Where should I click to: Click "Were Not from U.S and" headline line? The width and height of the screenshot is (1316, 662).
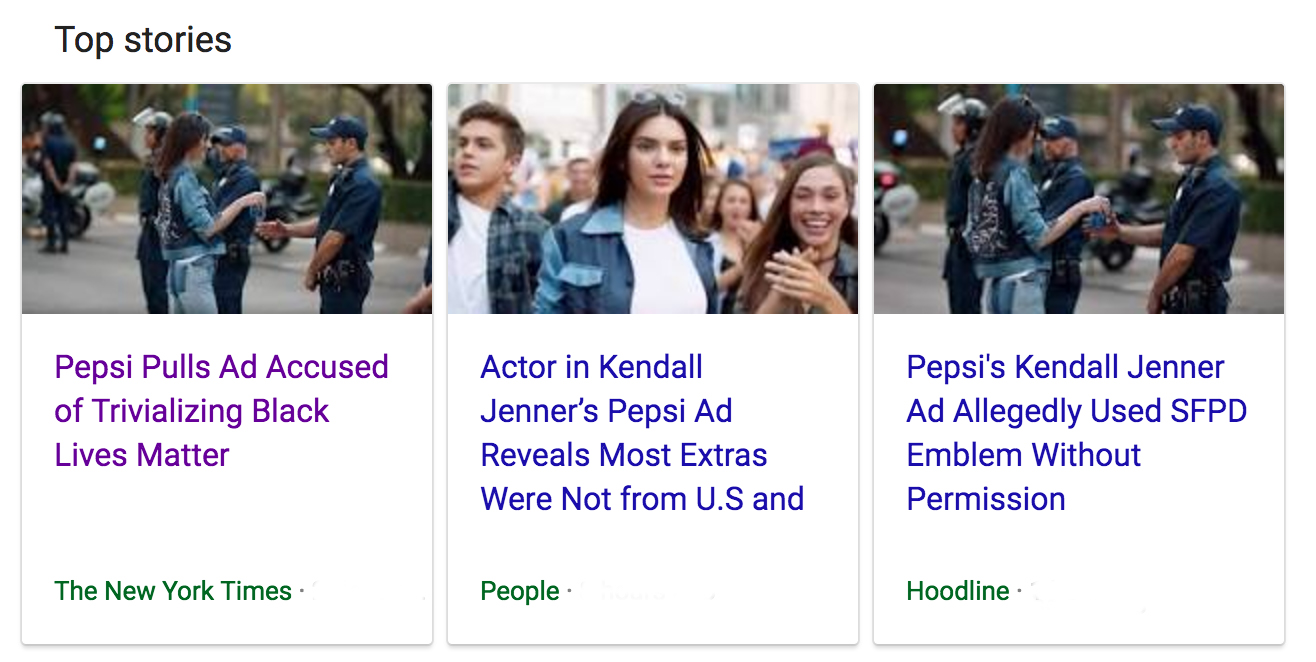642,498
